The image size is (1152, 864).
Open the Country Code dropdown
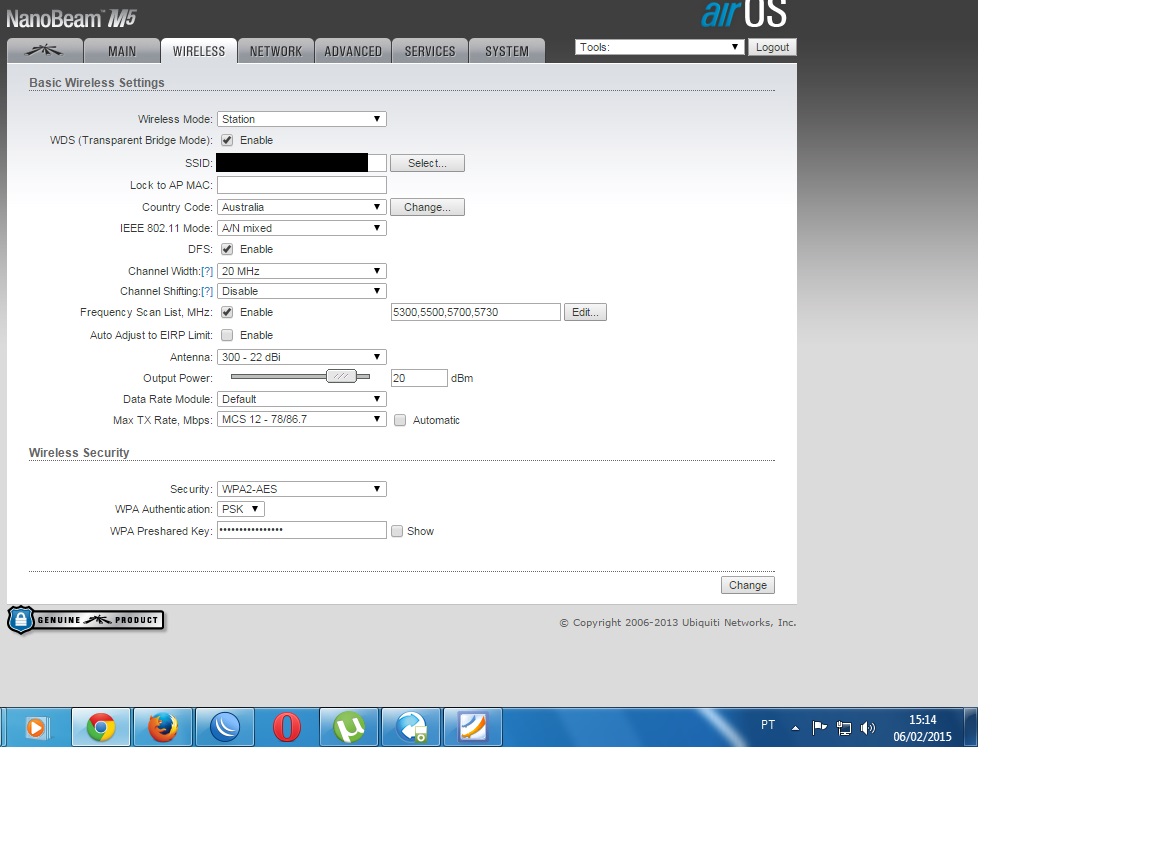[x=301, y=207]
